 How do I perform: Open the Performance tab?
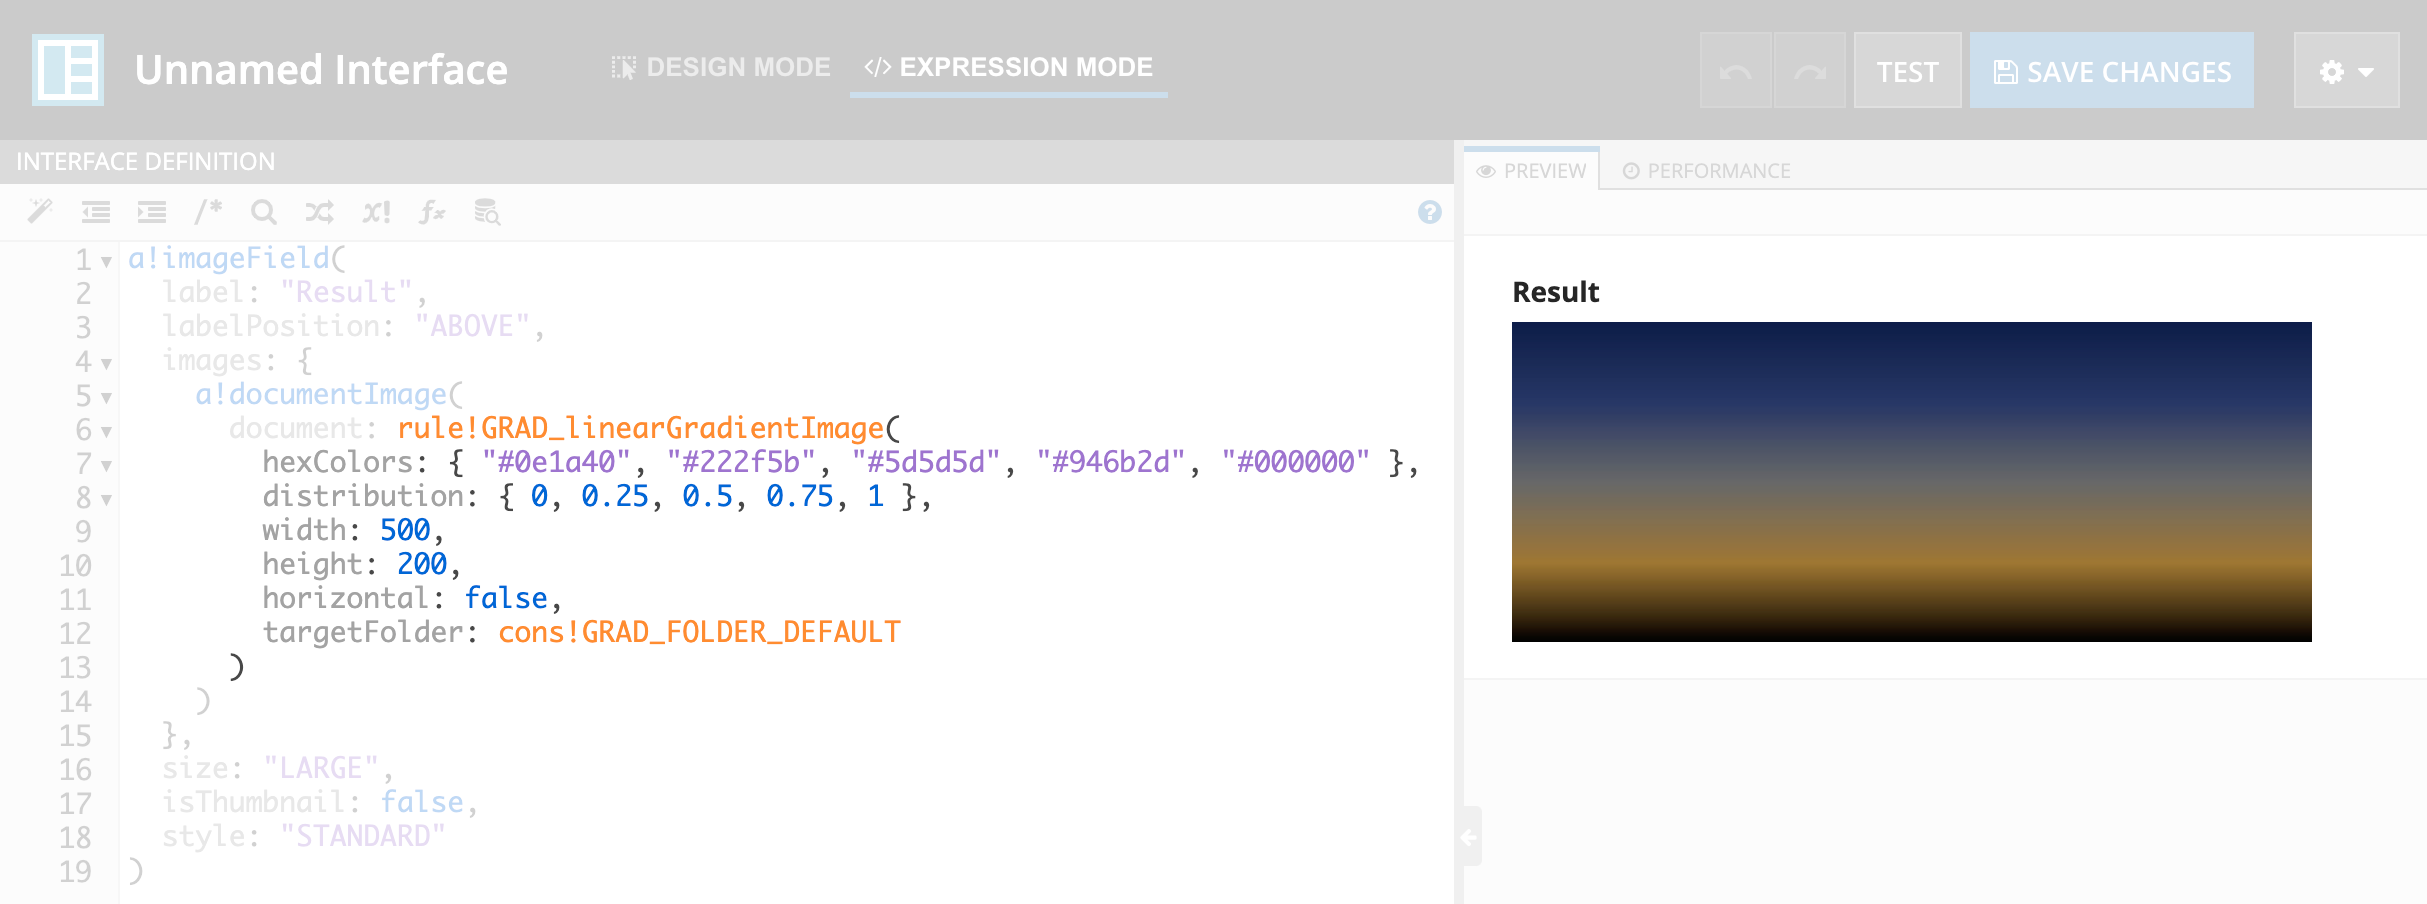(x=1706, y=171)
